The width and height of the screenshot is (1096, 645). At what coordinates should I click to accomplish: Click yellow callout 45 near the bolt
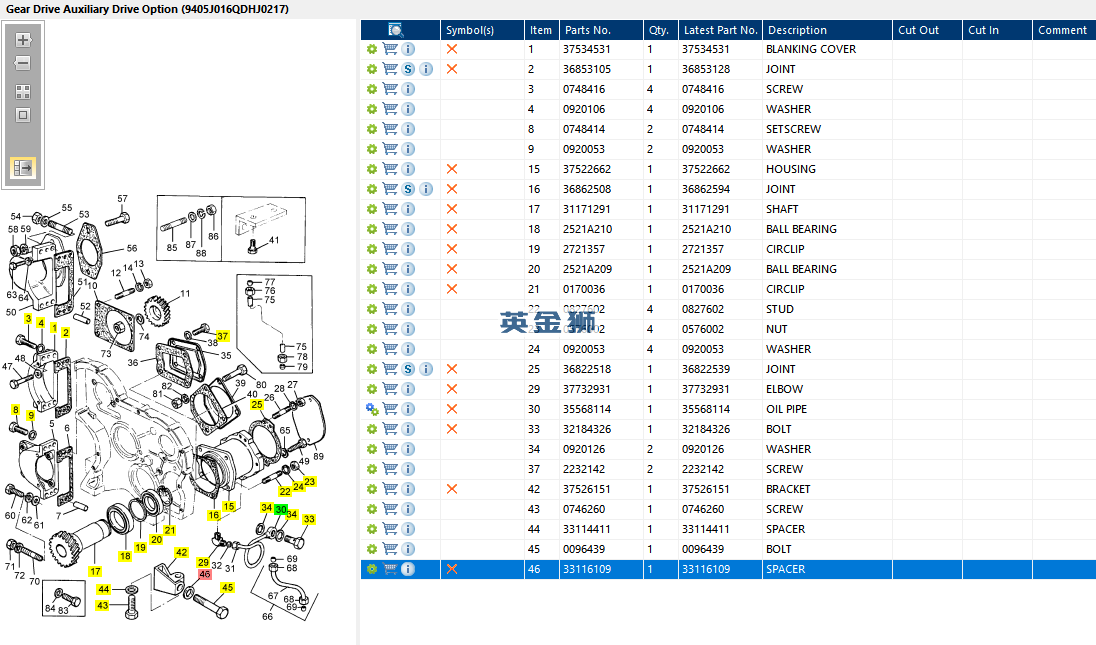[x=227, y=588]
